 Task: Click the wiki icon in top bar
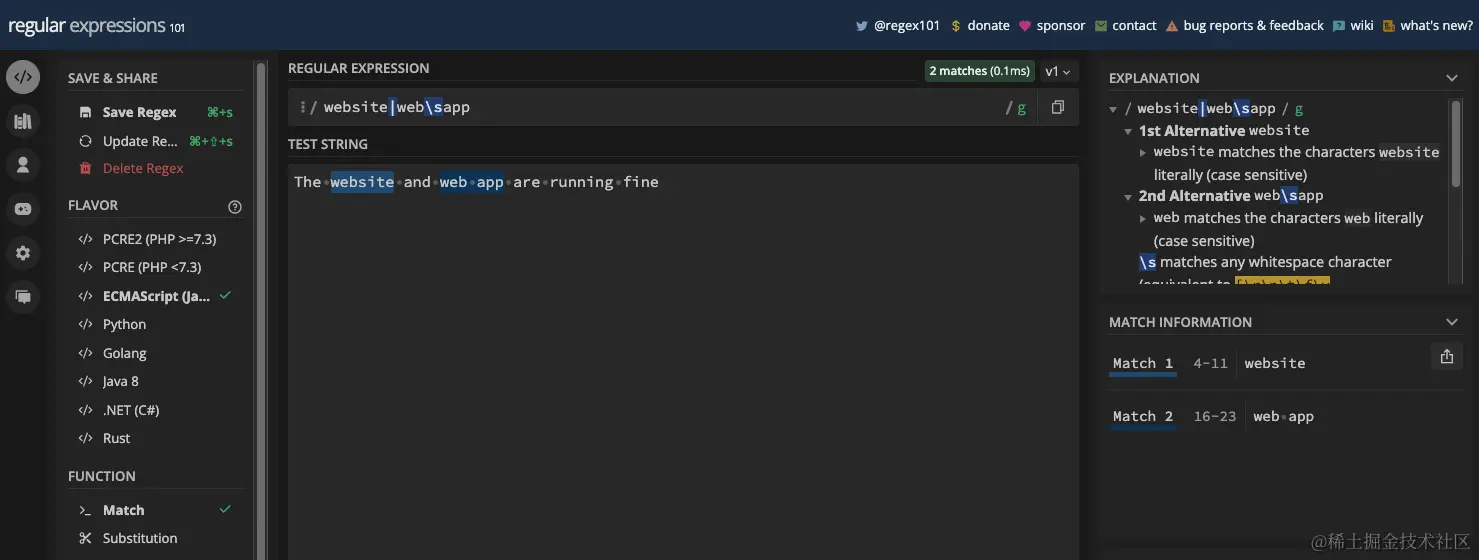point(1338,26)
